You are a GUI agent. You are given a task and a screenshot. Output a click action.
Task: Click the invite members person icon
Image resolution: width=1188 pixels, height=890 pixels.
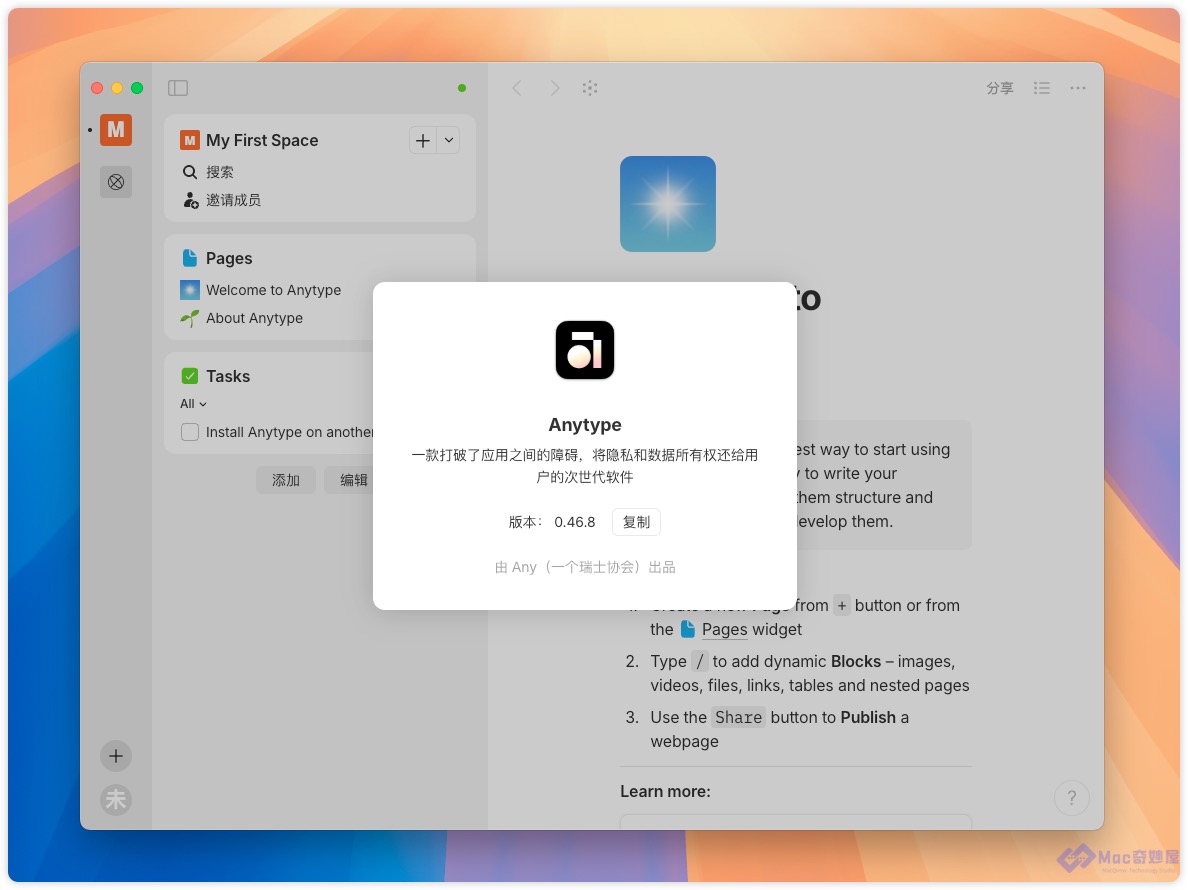(190, 200)
